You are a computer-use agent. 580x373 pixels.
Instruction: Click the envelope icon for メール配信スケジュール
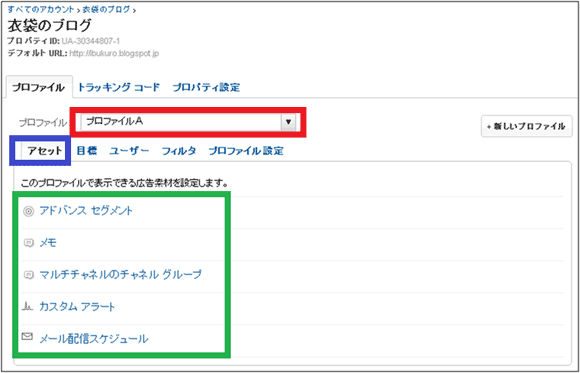[x=28, y=337]
